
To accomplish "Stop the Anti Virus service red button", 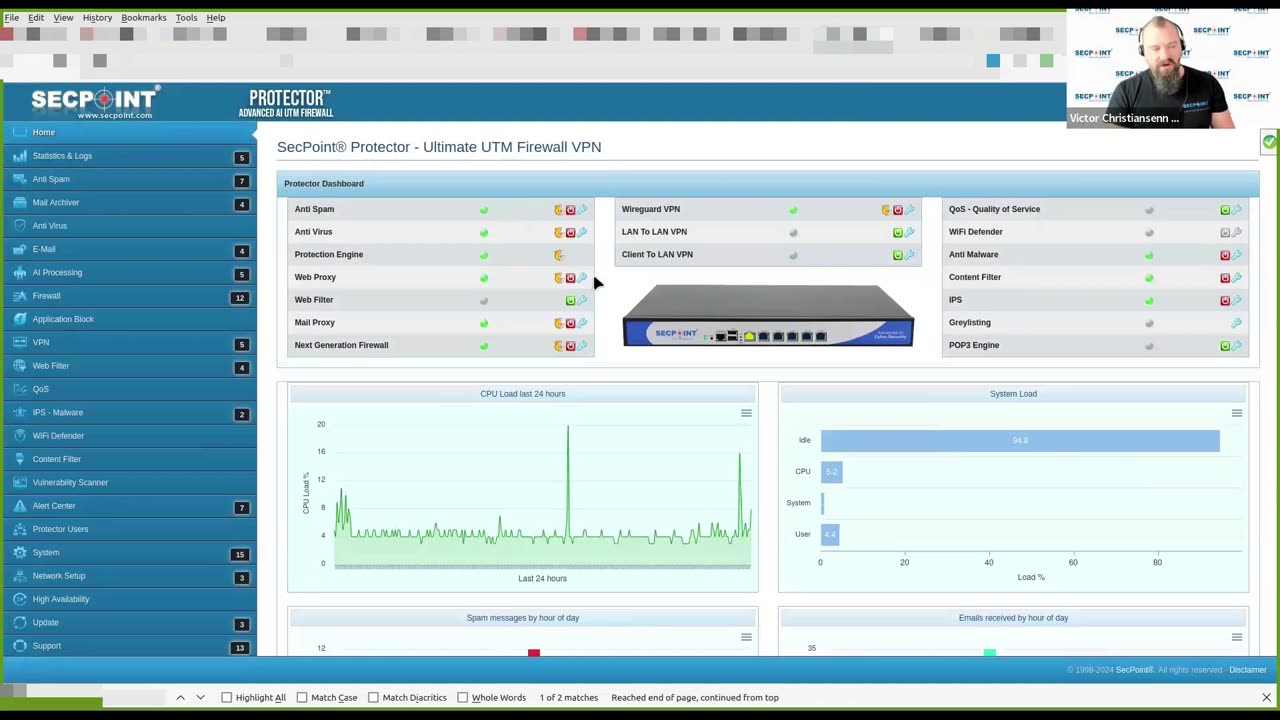I will point(571,232).
